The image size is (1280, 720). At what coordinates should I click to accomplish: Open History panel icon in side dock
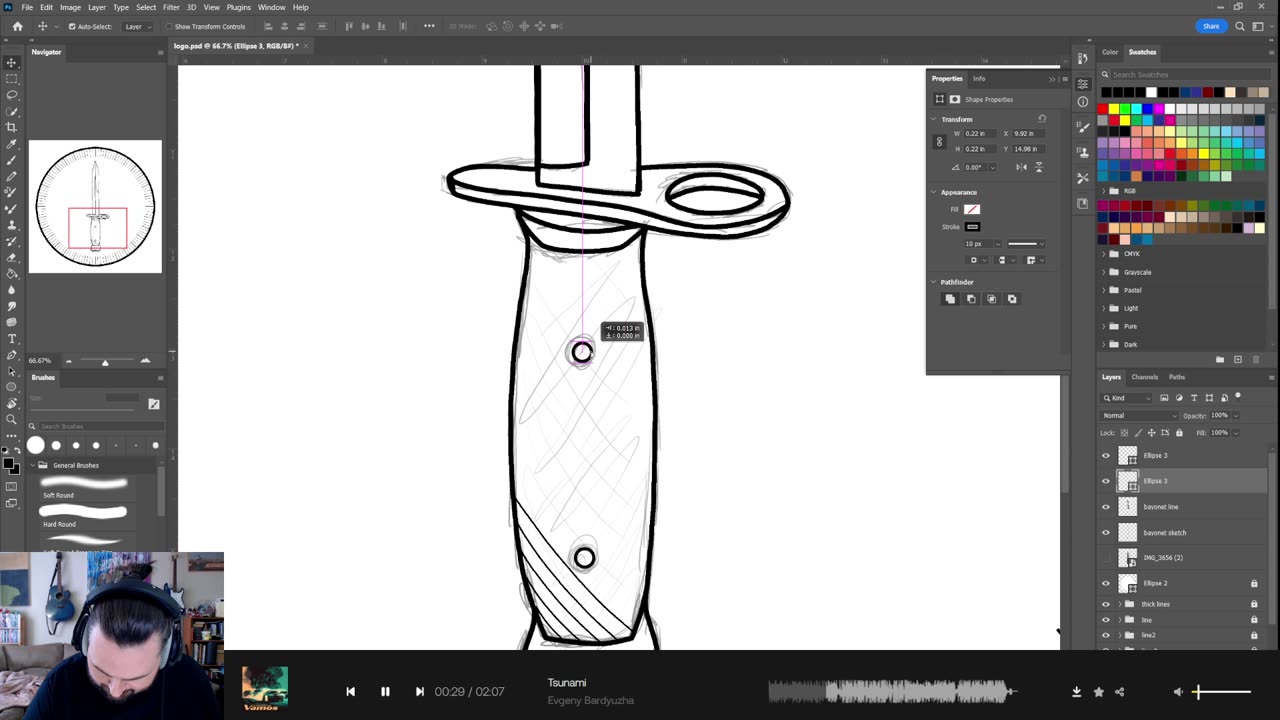1082,58
